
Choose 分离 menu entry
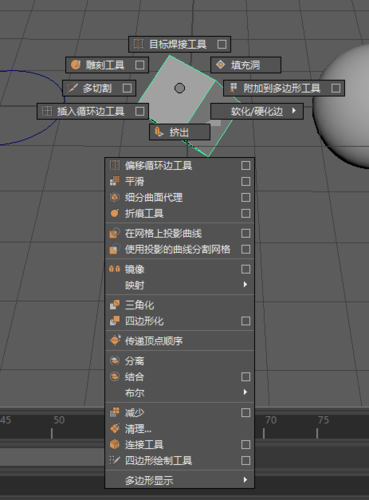pos(180,360)
